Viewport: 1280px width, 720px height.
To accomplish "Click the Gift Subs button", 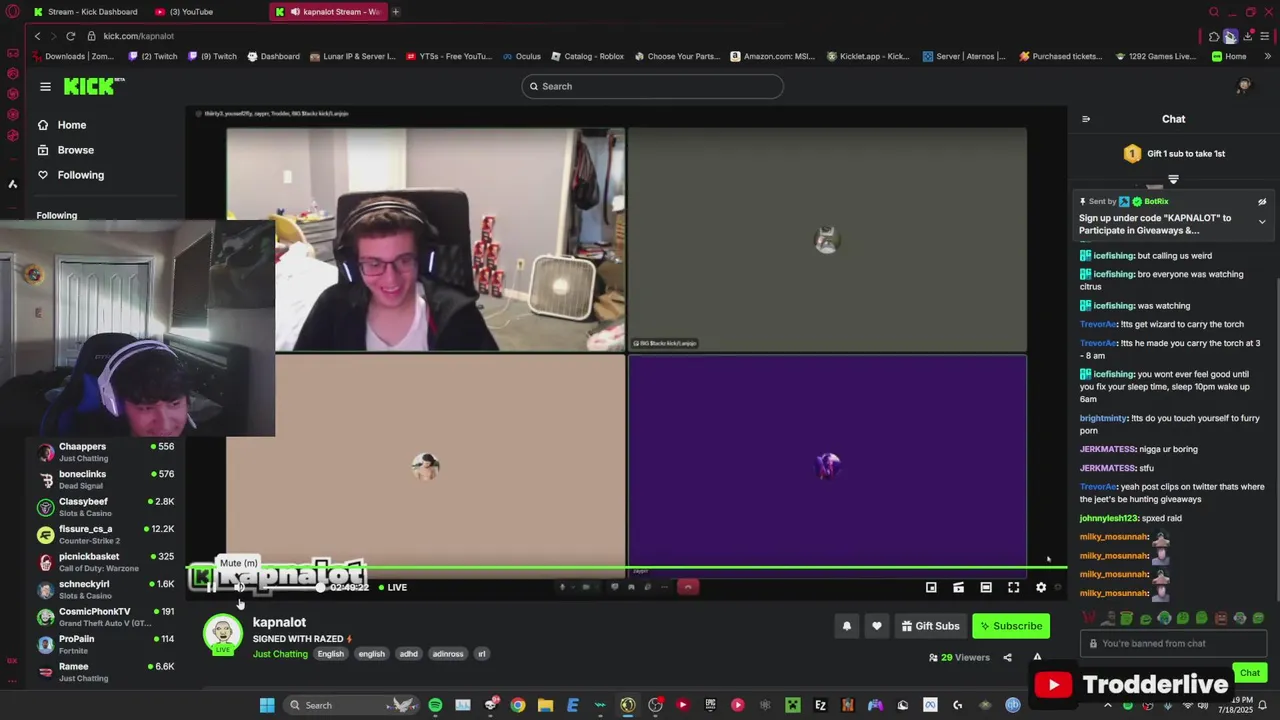I will coord(930,626).
